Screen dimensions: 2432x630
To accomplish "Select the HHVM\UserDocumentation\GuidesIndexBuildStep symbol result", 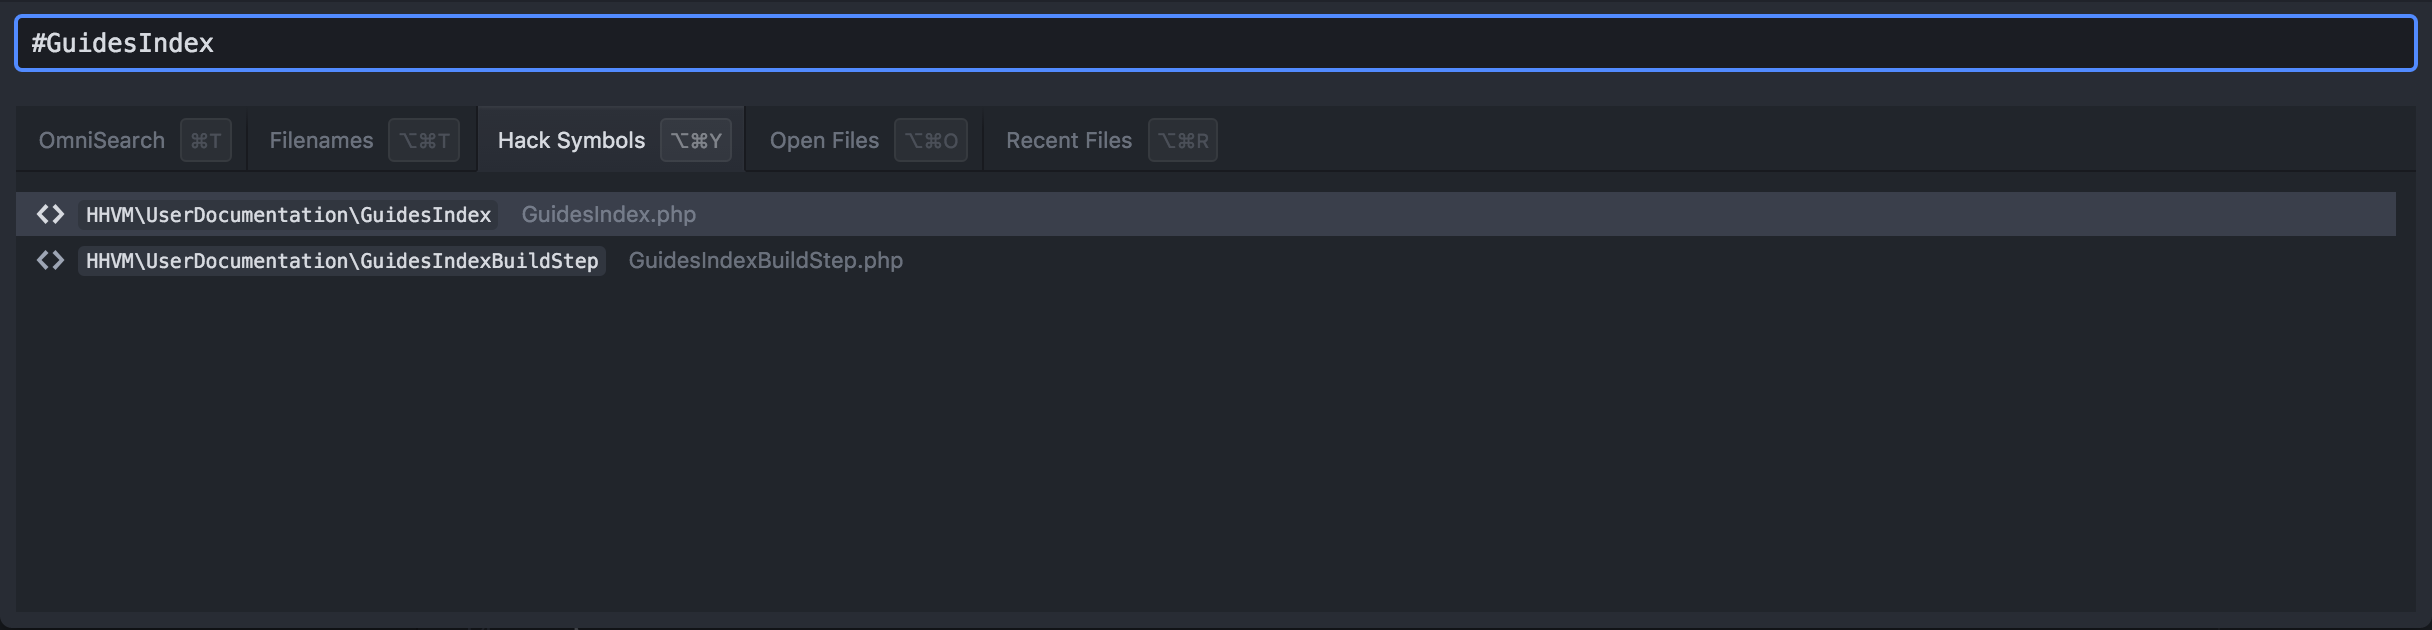I will (x=342, y=260).
